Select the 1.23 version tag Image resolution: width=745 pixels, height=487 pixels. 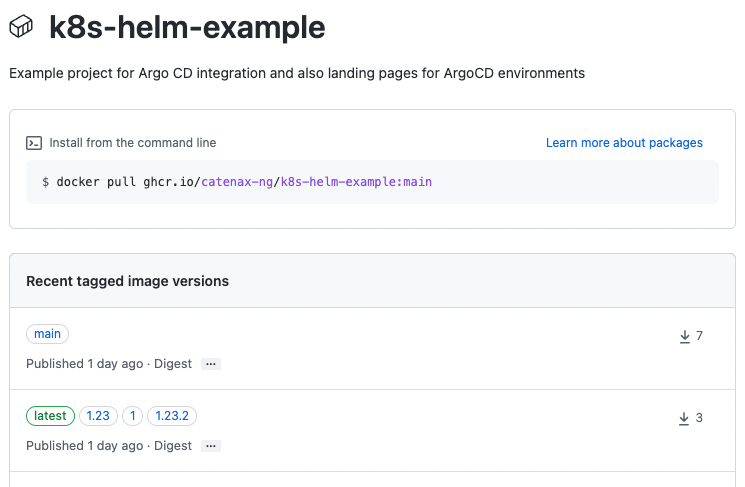click(x=98, y=416)
